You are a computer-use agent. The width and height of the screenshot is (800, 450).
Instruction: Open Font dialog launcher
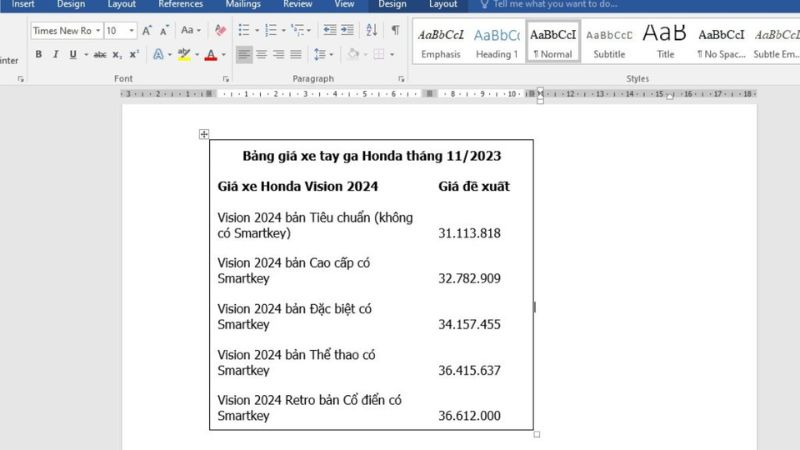(226, 79)
